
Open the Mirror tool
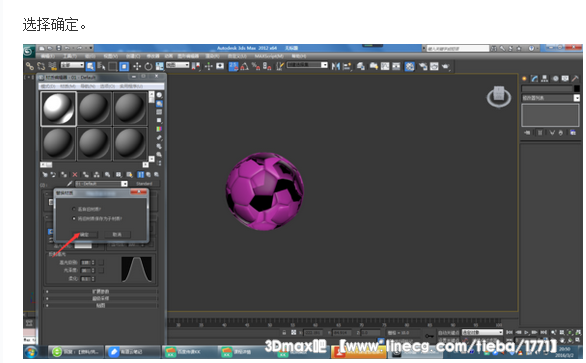point(336,67)
